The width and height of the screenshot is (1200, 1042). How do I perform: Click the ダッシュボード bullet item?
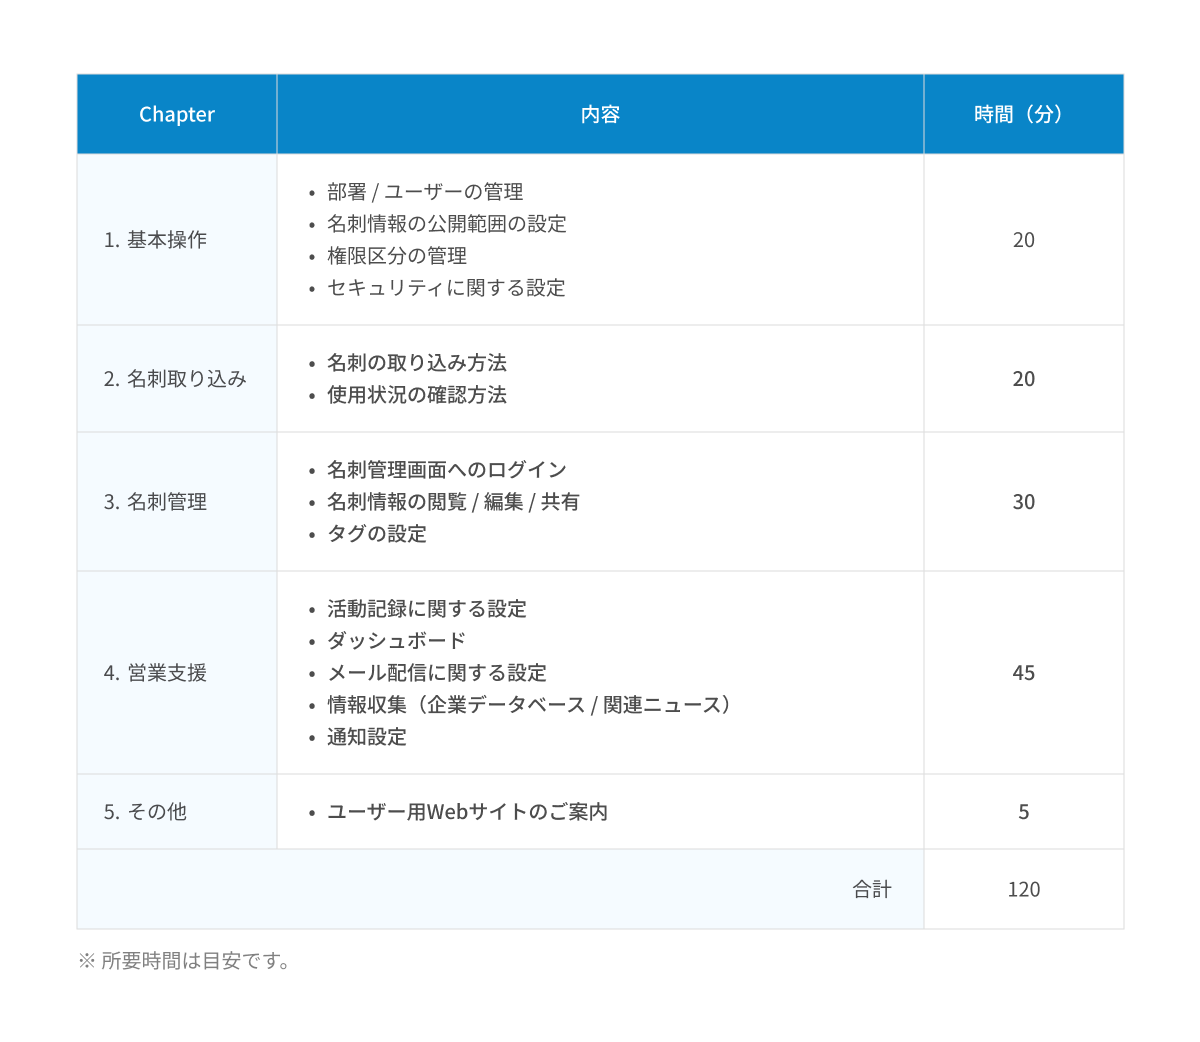click(x=396, y=641)
